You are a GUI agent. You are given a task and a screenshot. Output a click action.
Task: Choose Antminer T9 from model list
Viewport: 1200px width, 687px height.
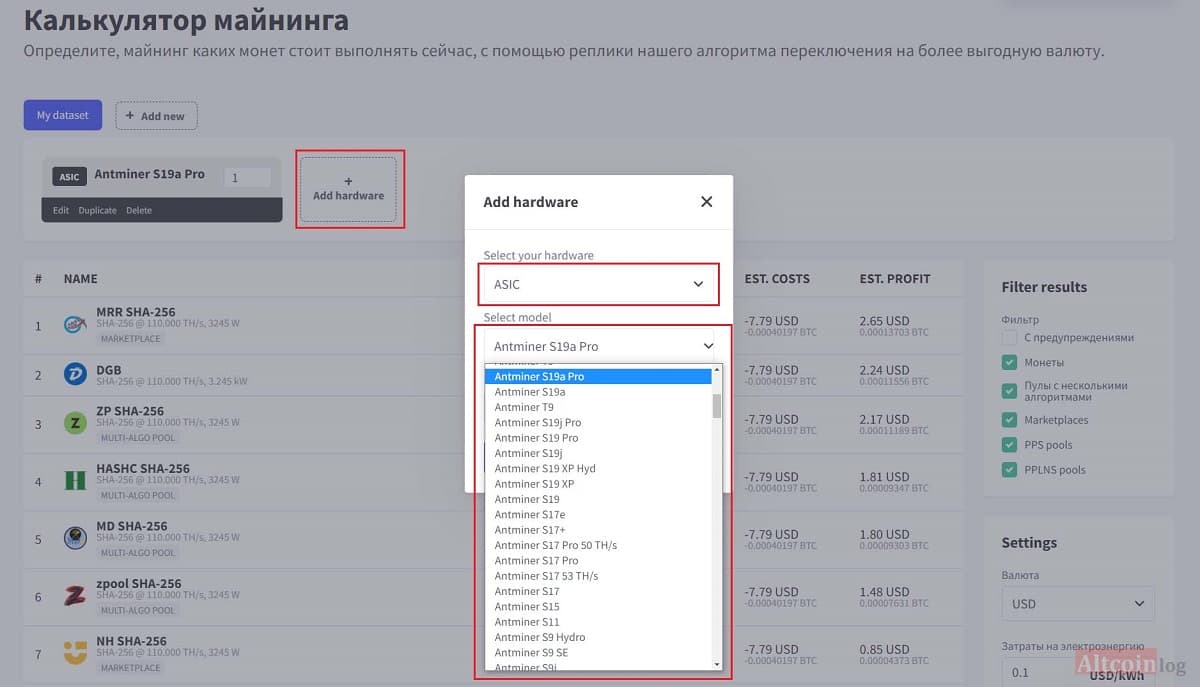point(597,407)
